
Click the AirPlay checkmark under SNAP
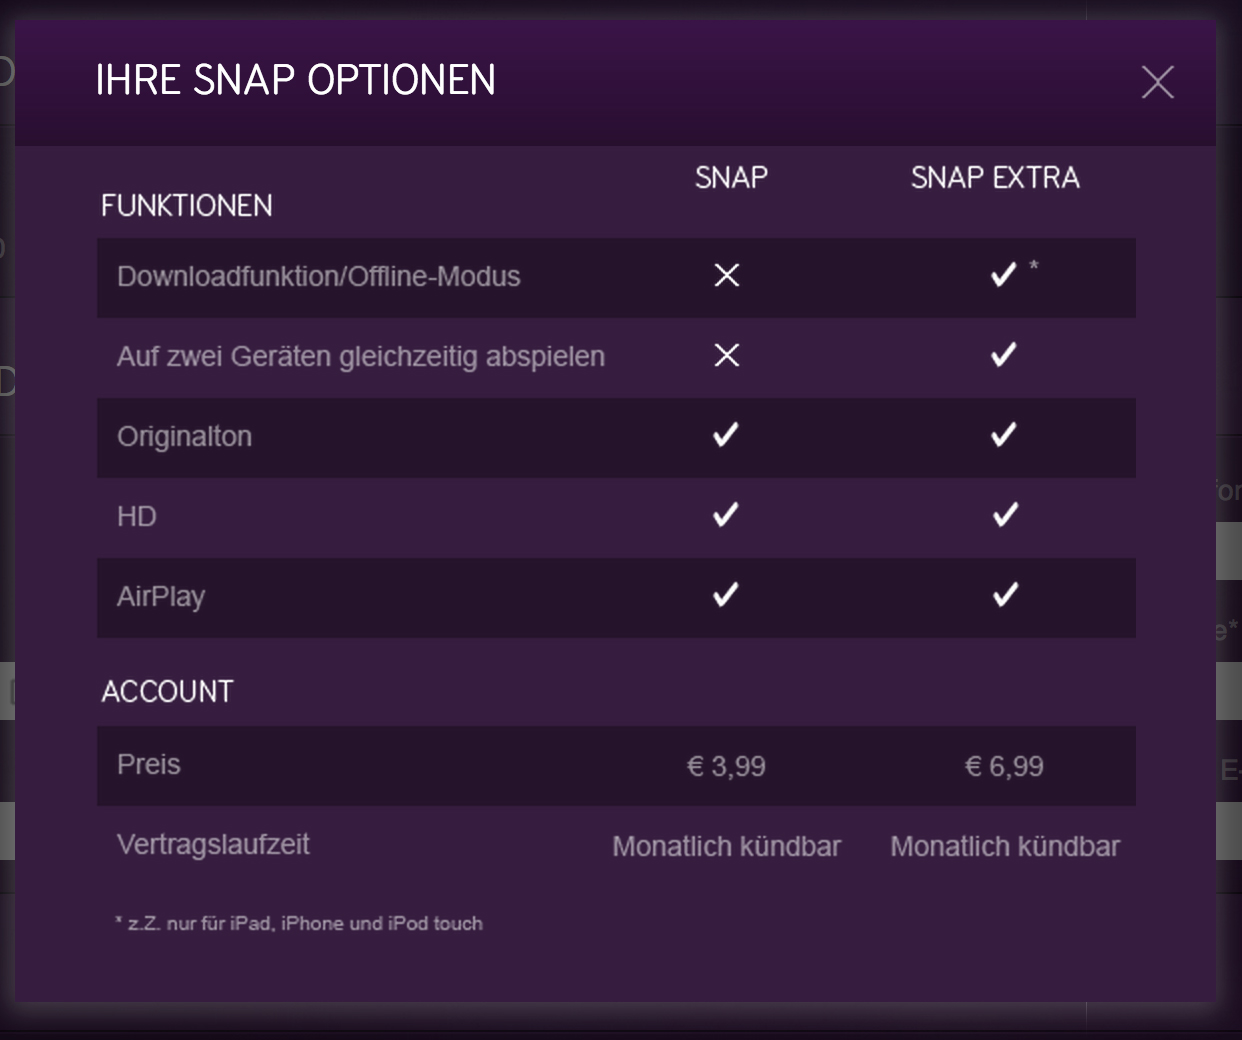(725, 595)
